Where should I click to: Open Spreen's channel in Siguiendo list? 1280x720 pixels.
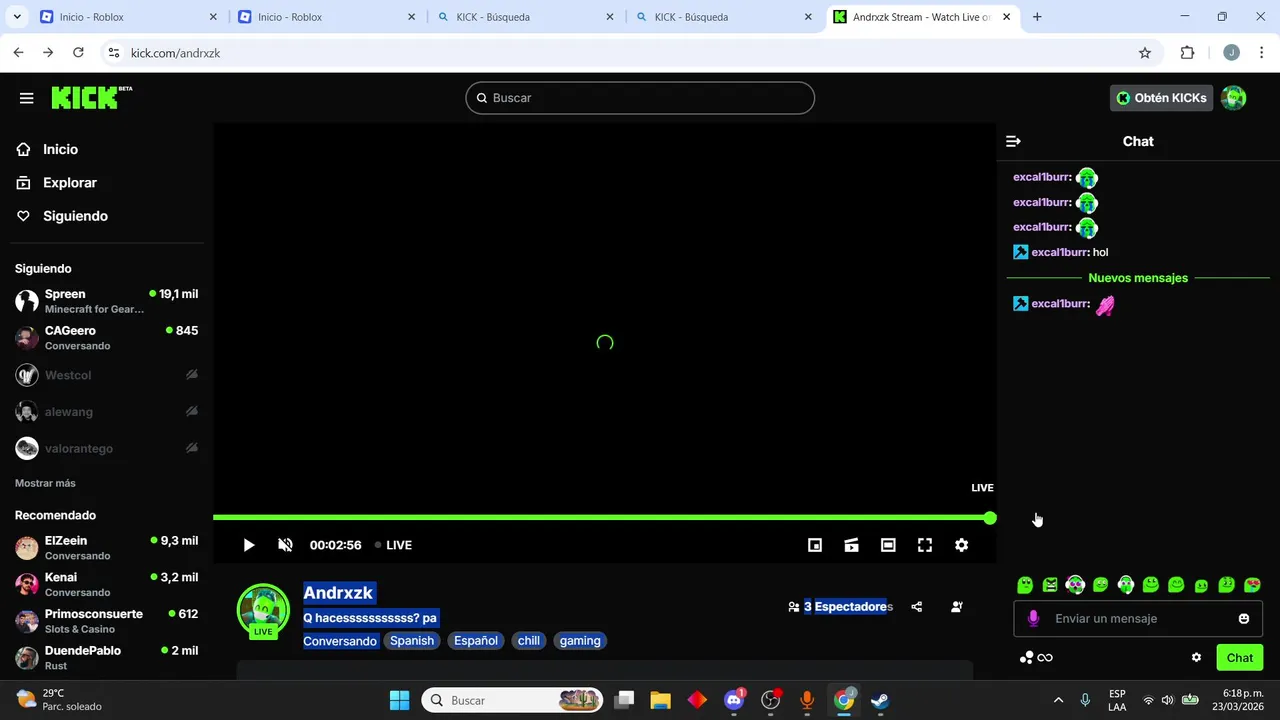107,301
